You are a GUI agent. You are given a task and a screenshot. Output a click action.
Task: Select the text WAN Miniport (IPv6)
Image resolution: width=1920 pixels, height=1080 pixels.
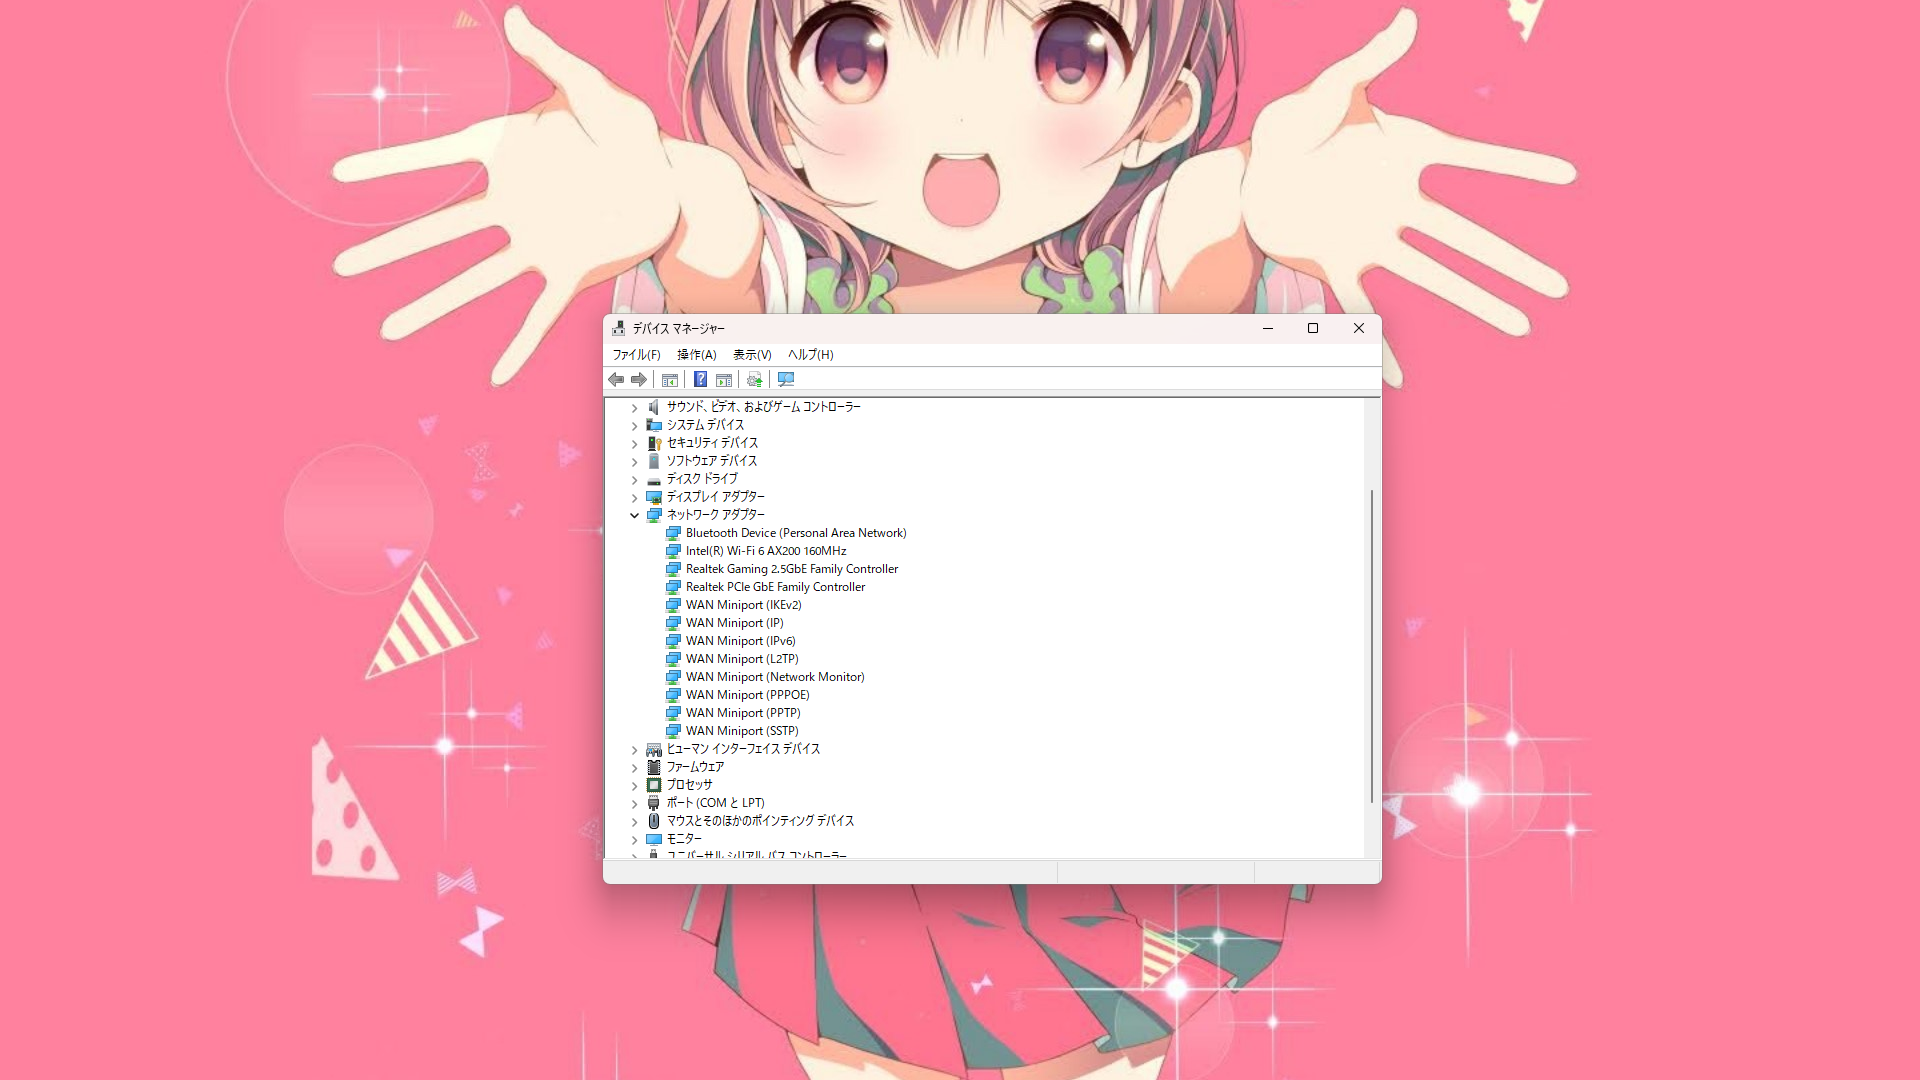[x=741, y=641]
